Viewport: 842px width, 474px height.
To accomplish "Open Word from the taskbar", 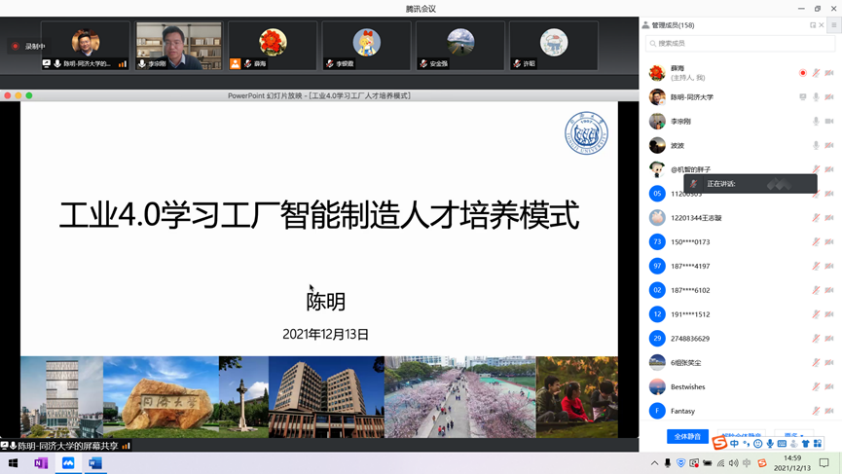I will [x=95, y=464].
